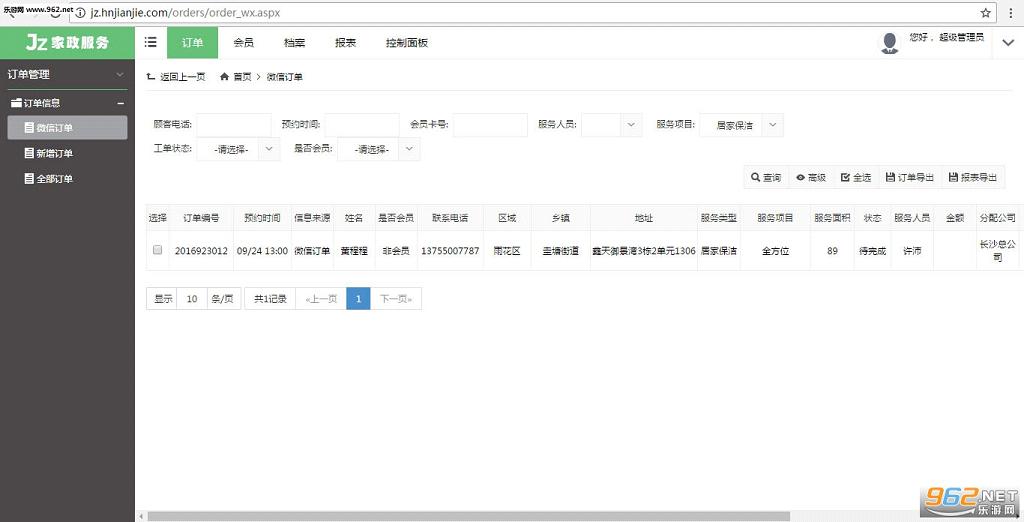
Task: Click 全选 select-all button
Action: coord(856,177)
